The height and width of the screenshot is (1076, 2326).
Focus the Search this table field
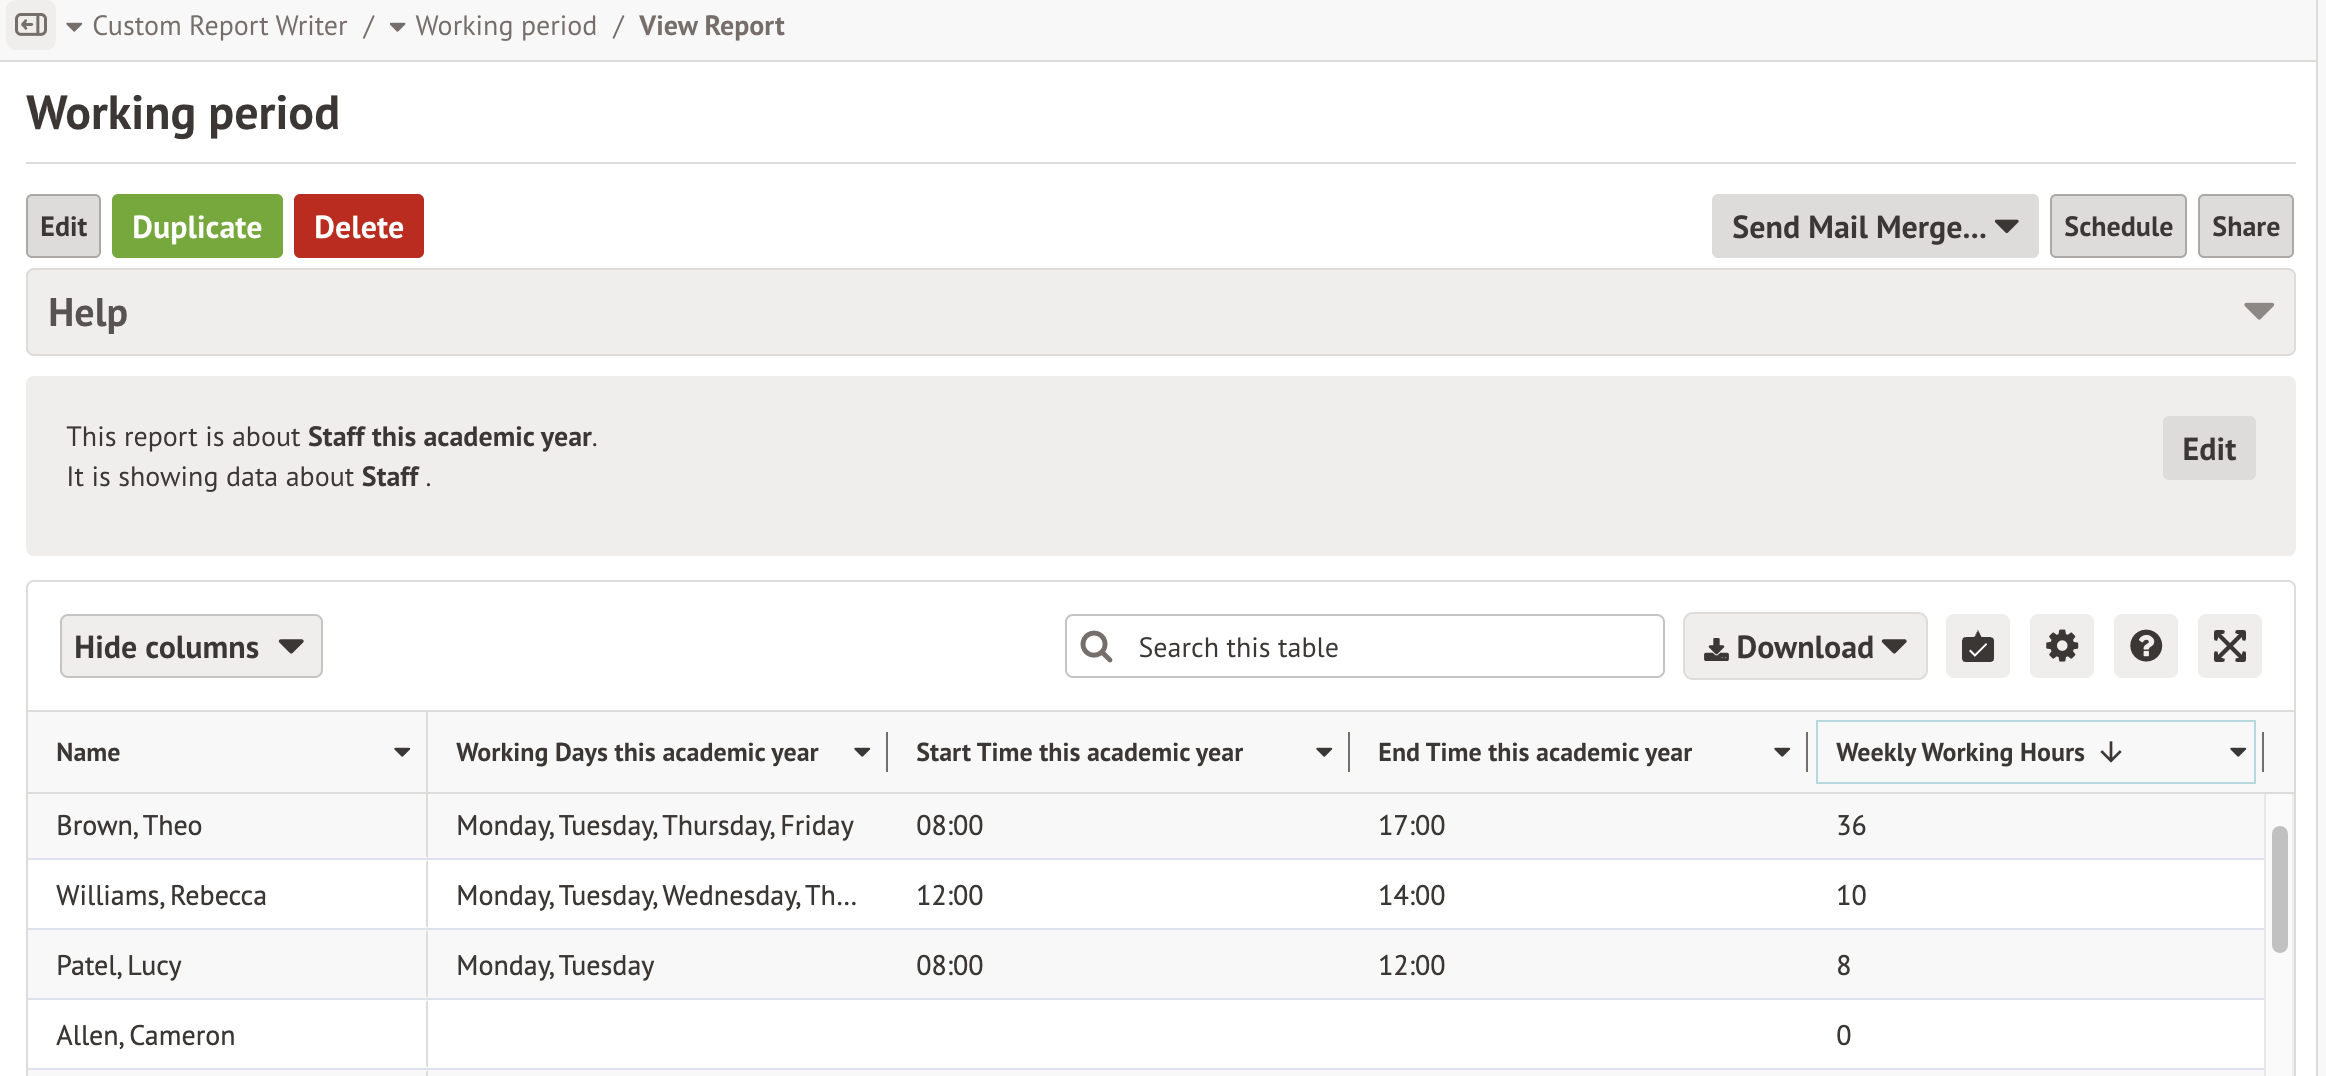tap(1390, 647)
